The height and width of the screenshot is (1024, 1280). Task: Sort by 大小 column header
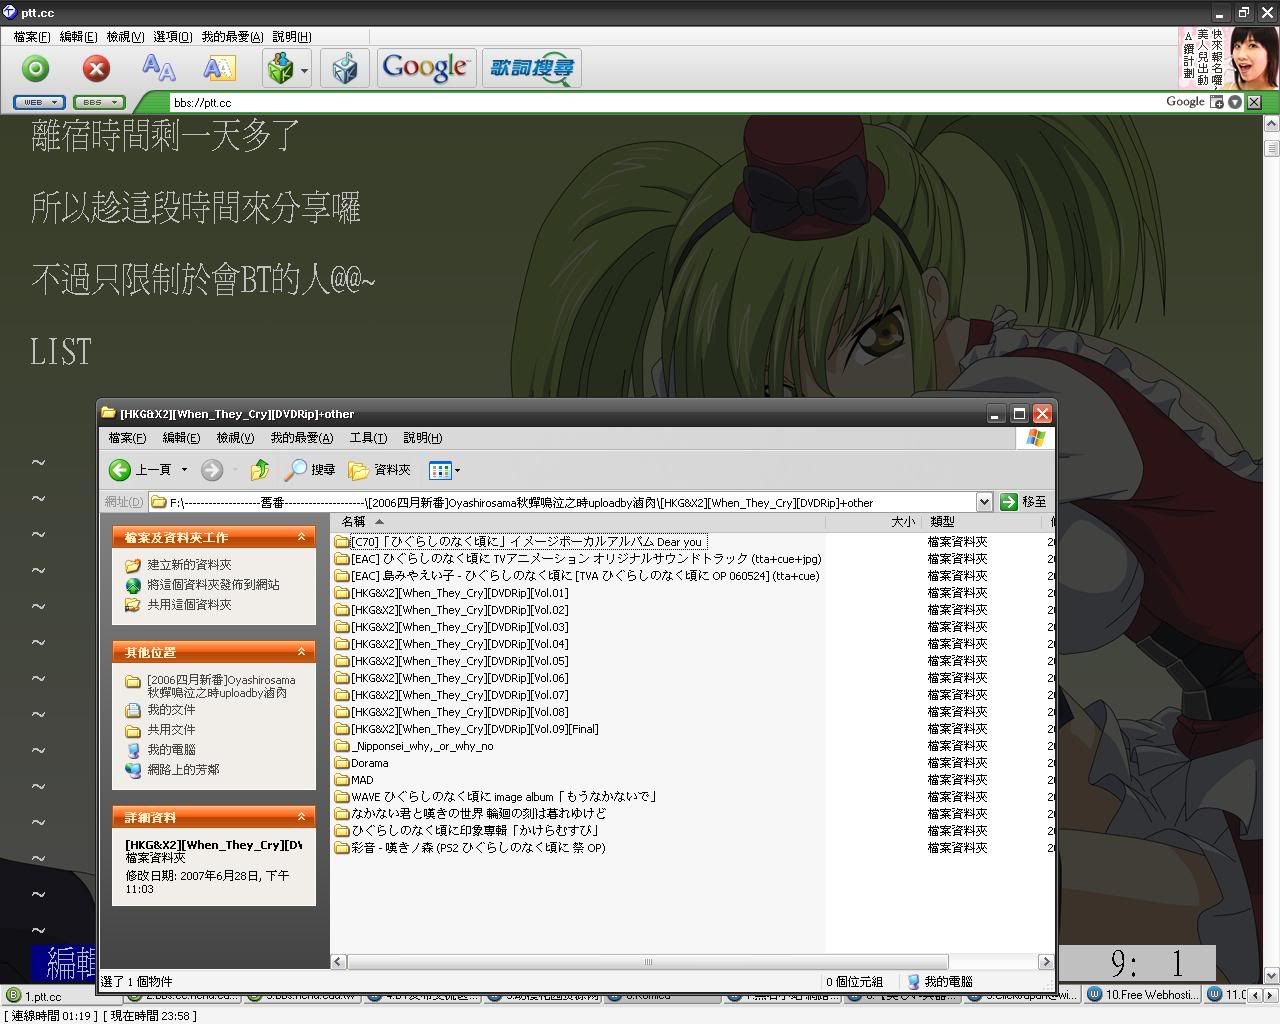(872, 522)
